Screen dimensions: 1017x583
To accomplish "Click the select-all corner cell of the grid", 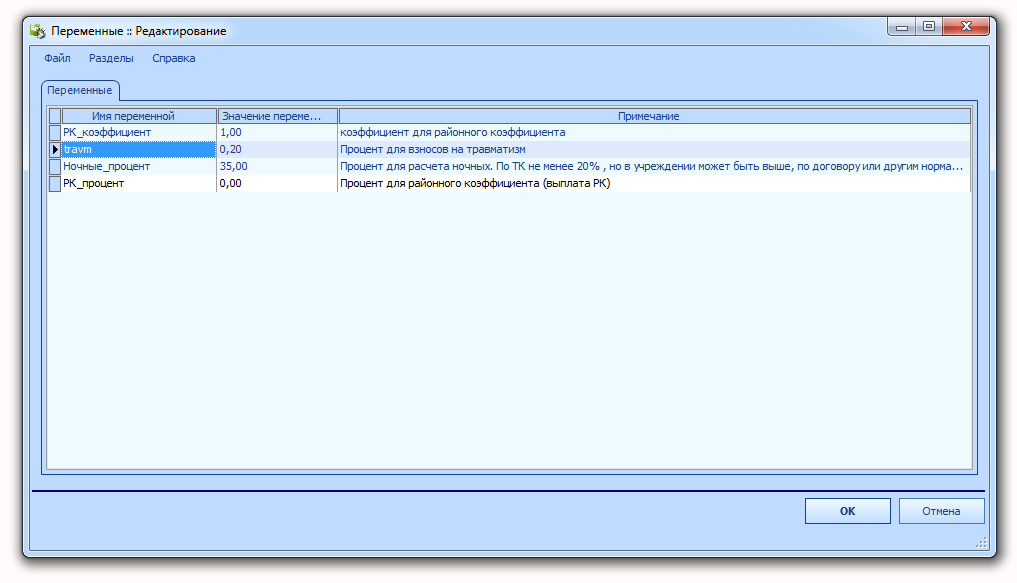I will 55,116.
